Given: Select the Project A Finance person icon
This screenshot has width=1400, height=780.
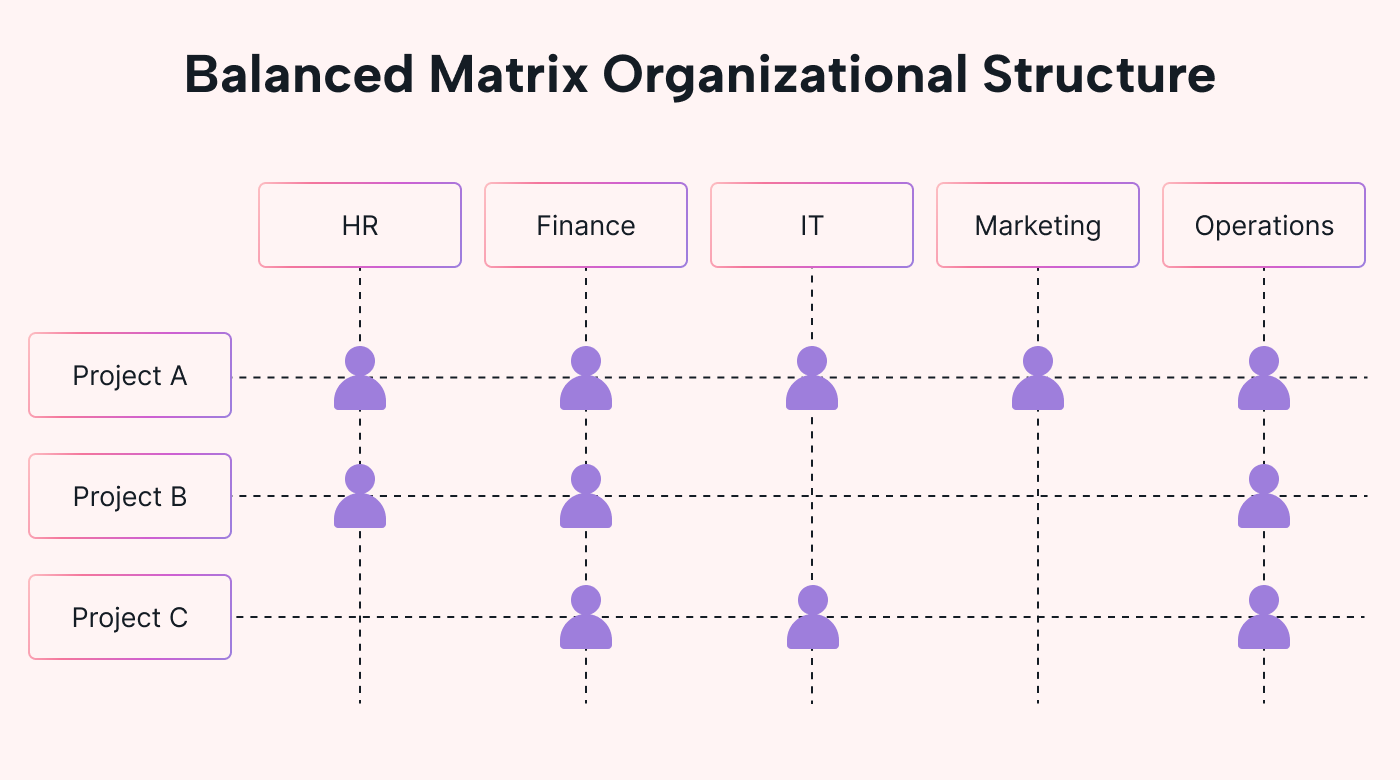Looking at the screenshot, I should (586, 379).
